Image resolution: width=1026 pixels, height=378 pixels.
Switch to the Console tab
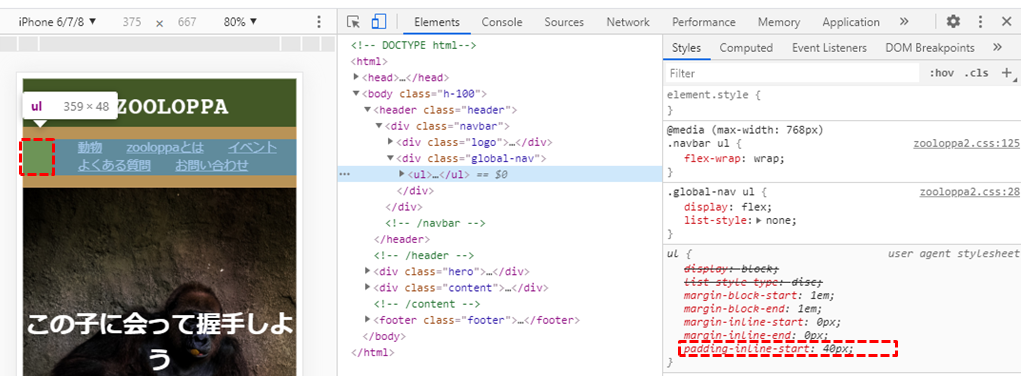pyautogui.click(x=502, y=22)
